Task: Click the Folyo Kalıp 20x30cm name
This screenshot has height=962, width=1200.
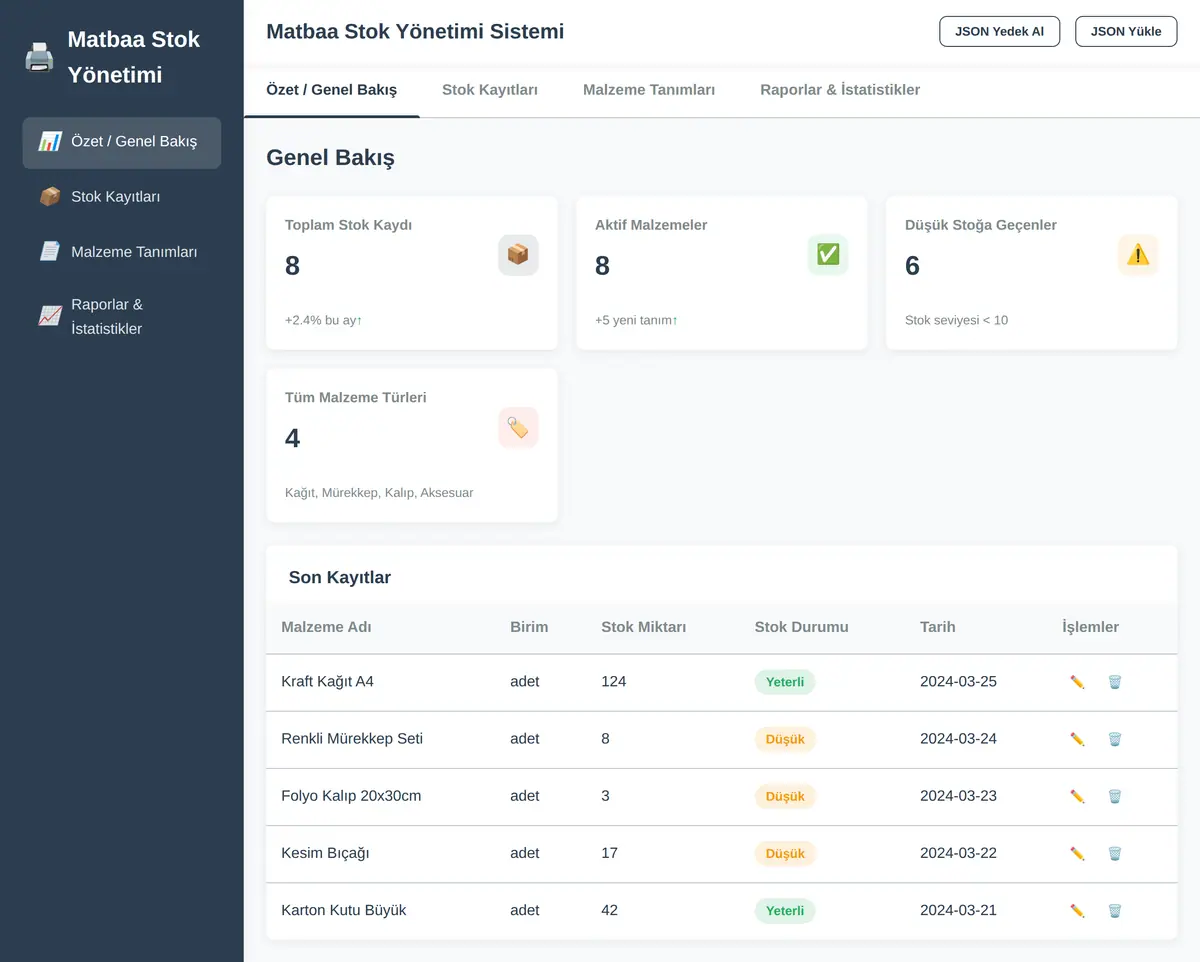Action: tap(351, 796)
